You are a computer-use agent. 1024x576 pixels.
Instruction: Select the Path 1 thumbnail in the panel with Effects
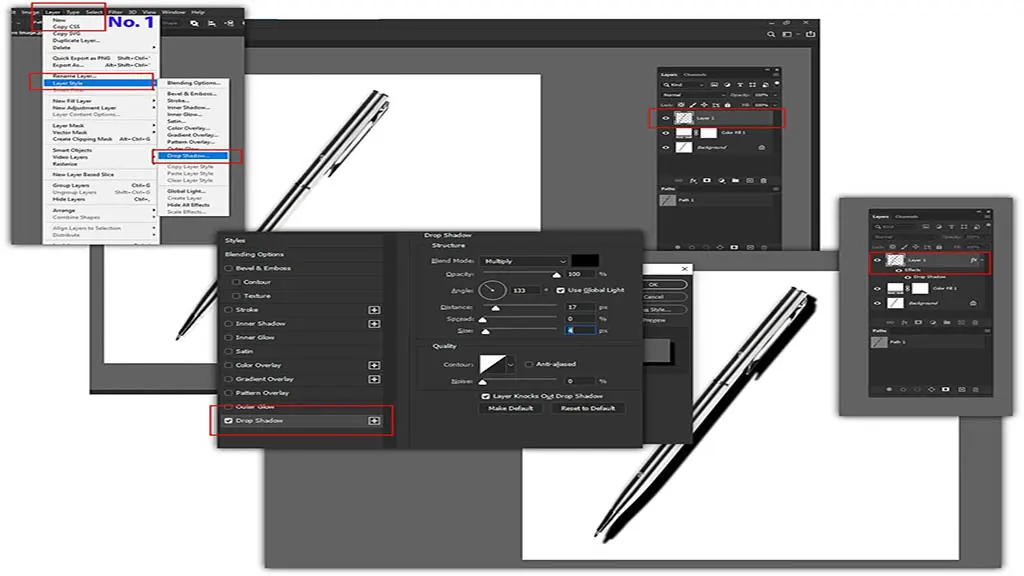click(x=880, y=342)
